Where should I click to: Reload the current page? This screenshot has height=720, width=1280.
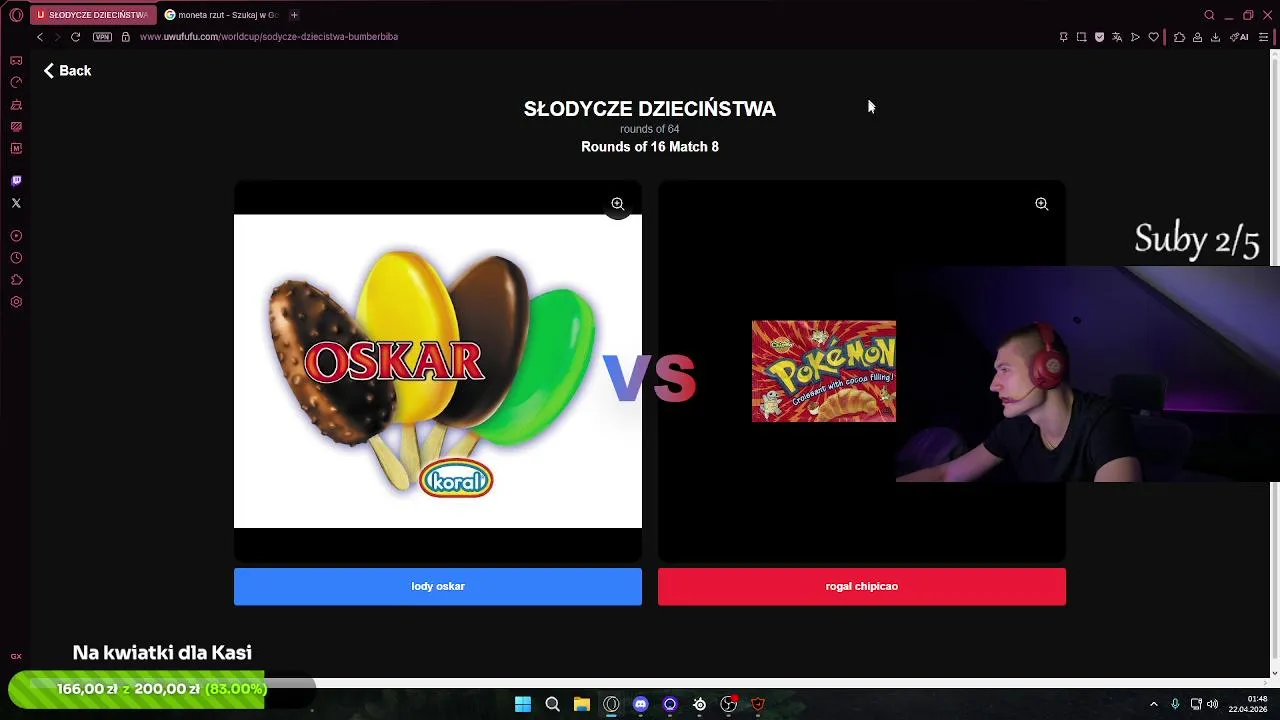75,37
